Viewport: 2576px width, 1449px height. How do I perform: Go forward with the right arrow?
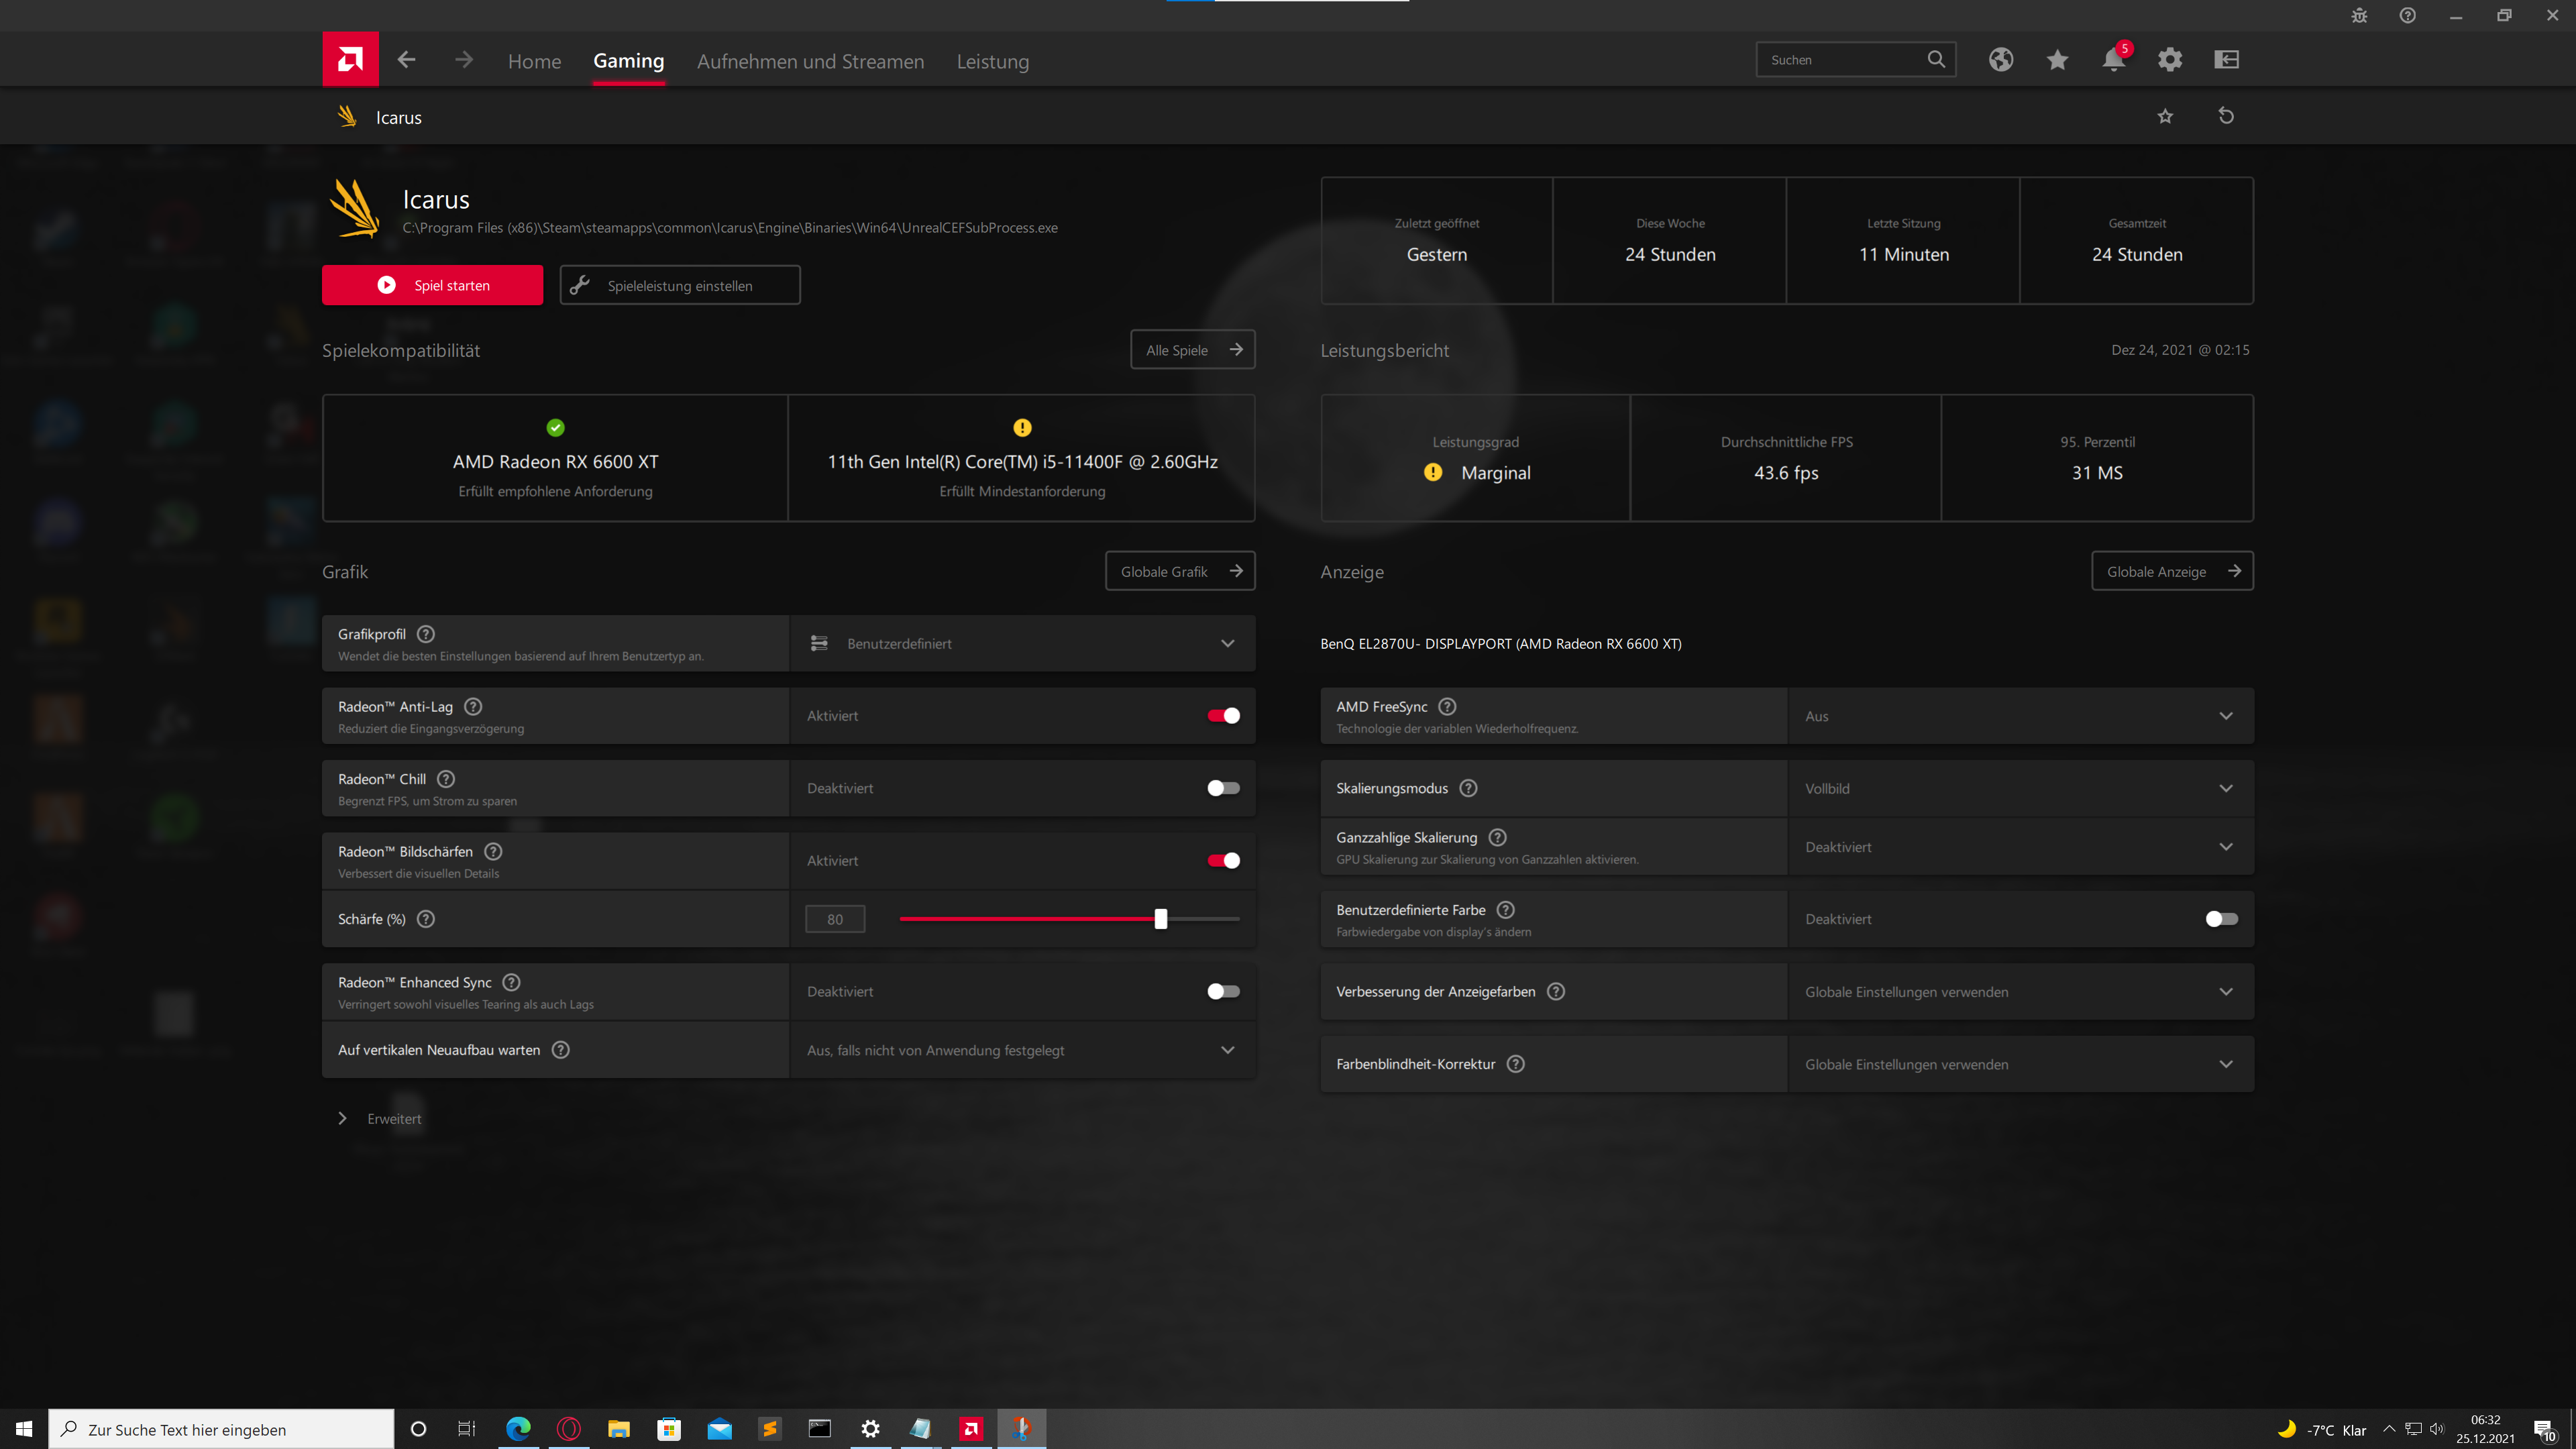pos(464,60)
